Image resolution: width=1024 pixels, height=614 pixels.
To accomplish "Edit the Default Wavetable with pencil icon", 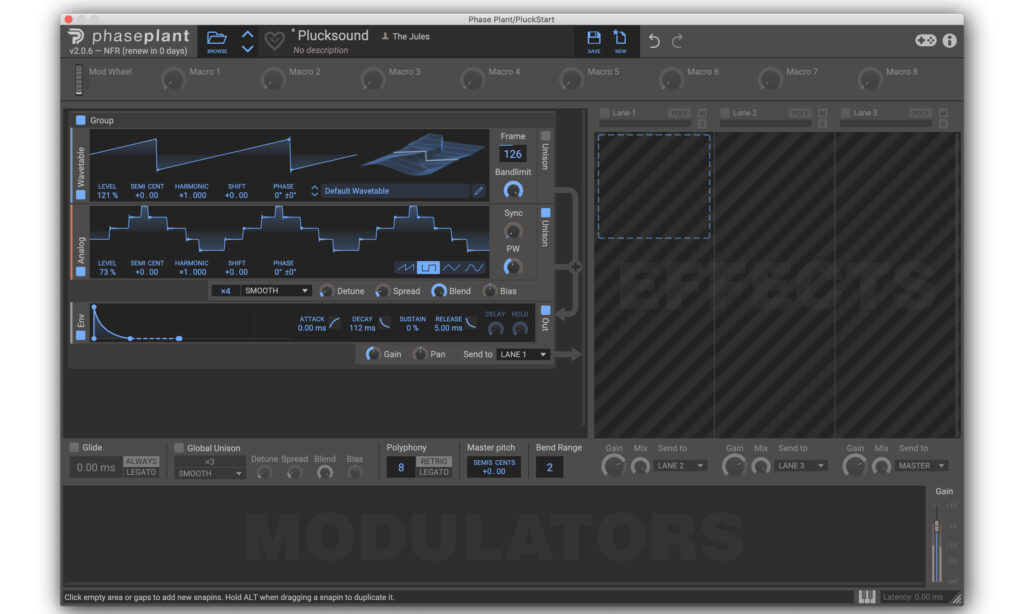I will point(479,191).
